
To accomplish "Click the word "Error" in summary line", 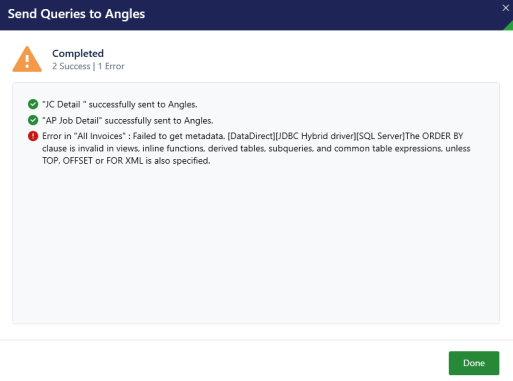I will coord(115,66).
